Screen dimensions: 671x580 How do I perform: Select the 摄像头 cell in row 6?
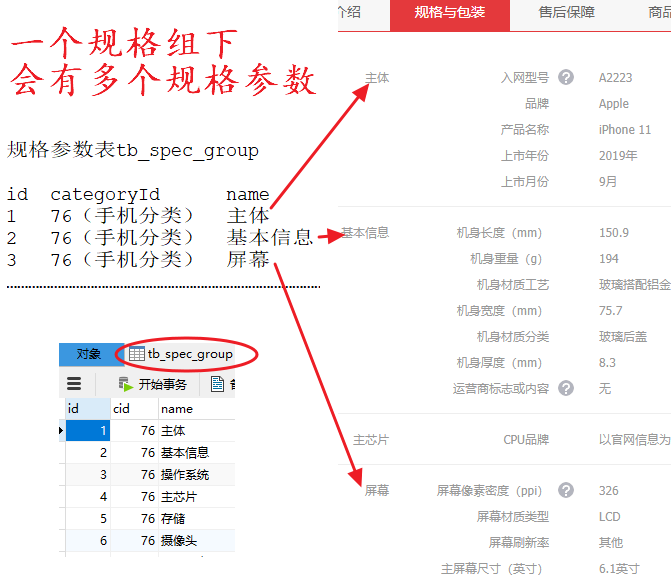(179, 541)
